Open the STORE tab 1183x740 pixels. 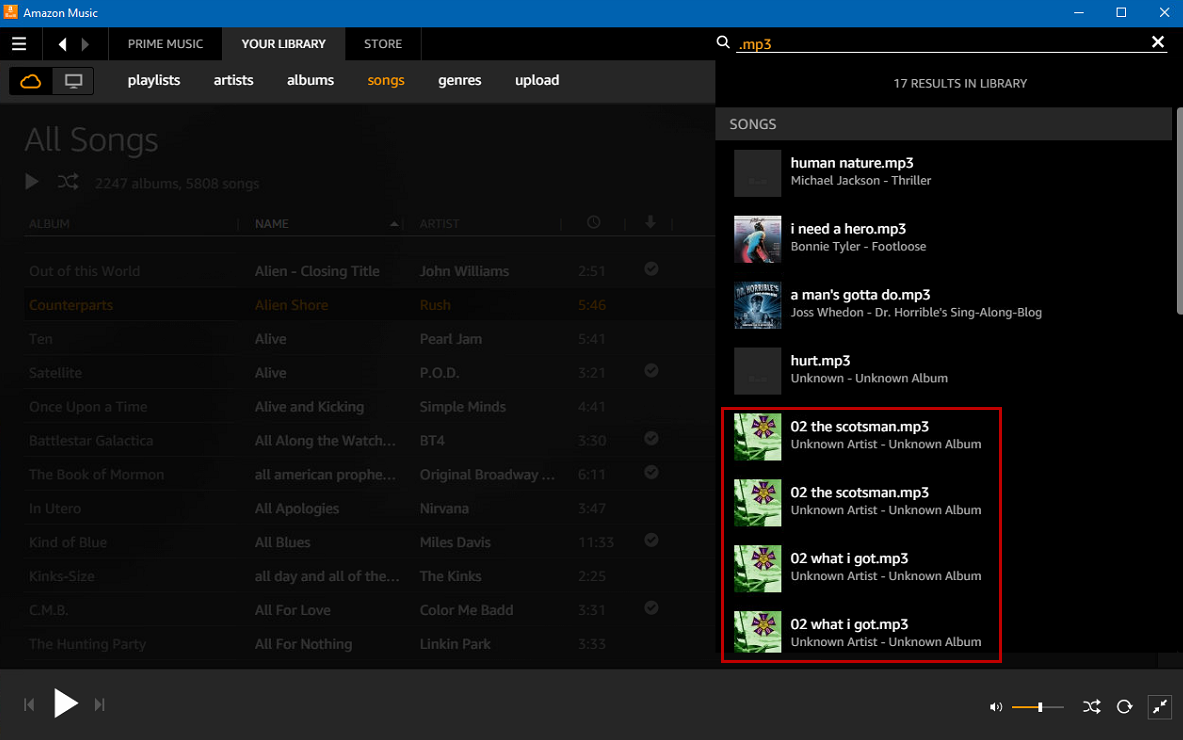[383, 44]
